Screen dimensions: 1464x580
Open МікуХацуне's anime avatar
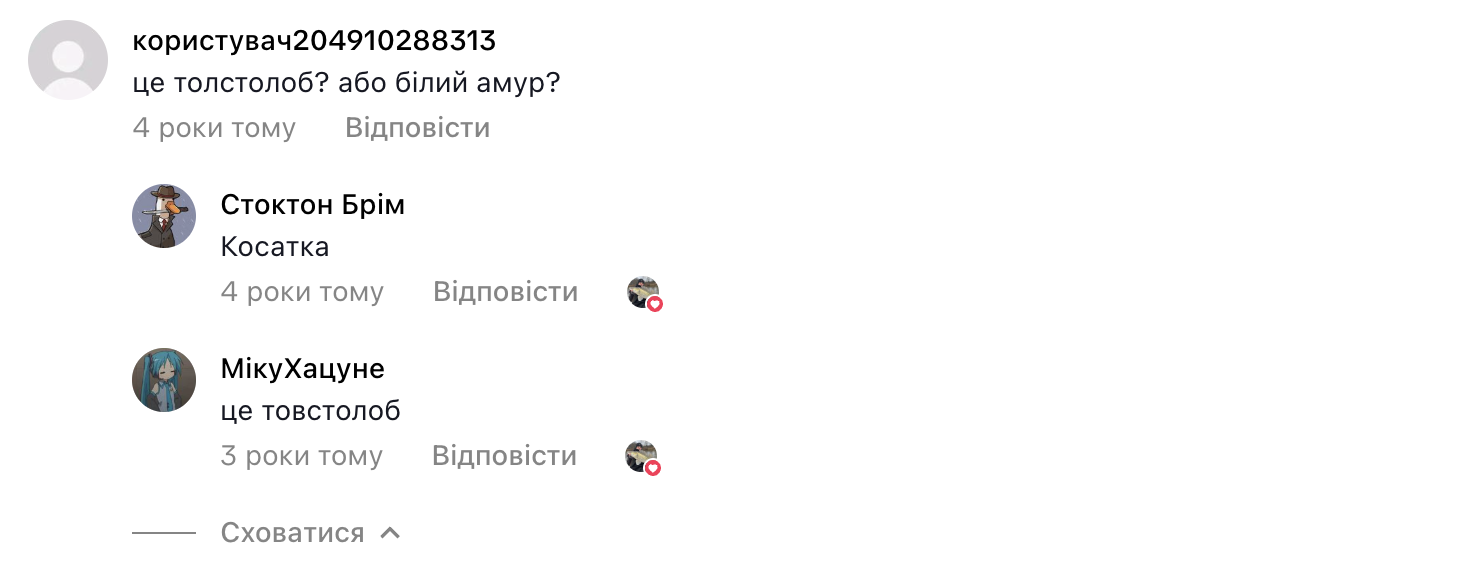[x=164, y=380]
